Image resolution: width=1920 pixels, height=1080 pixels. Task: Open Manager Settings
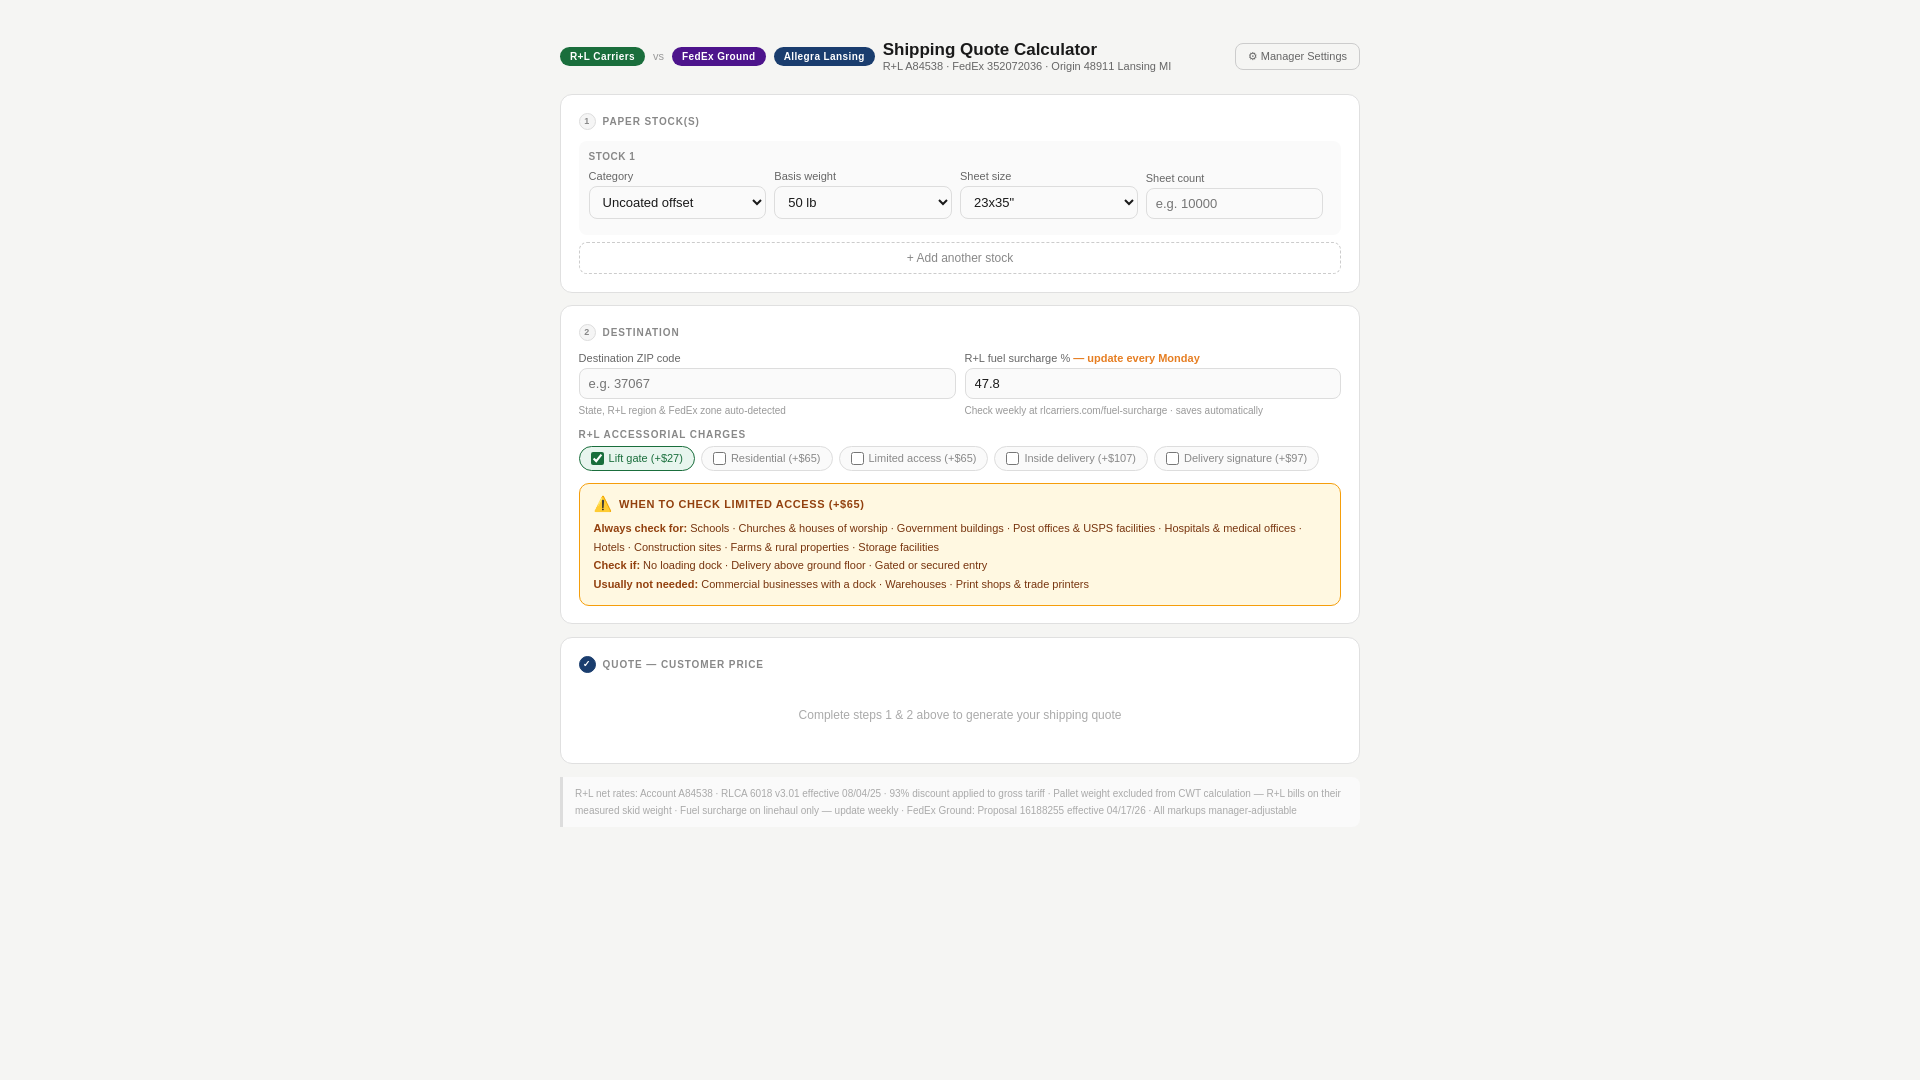tap(1297, 57)
